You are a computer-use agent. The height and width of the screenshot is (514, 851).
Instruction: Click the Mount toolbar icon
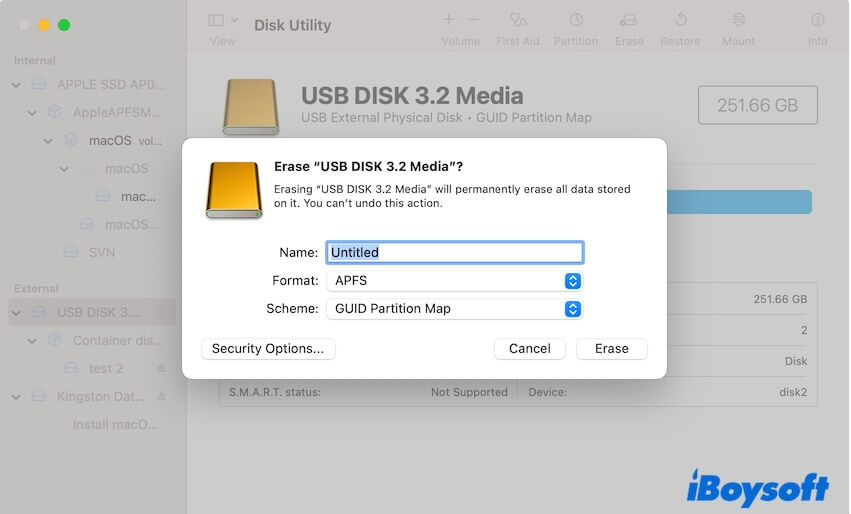[738, 20]
